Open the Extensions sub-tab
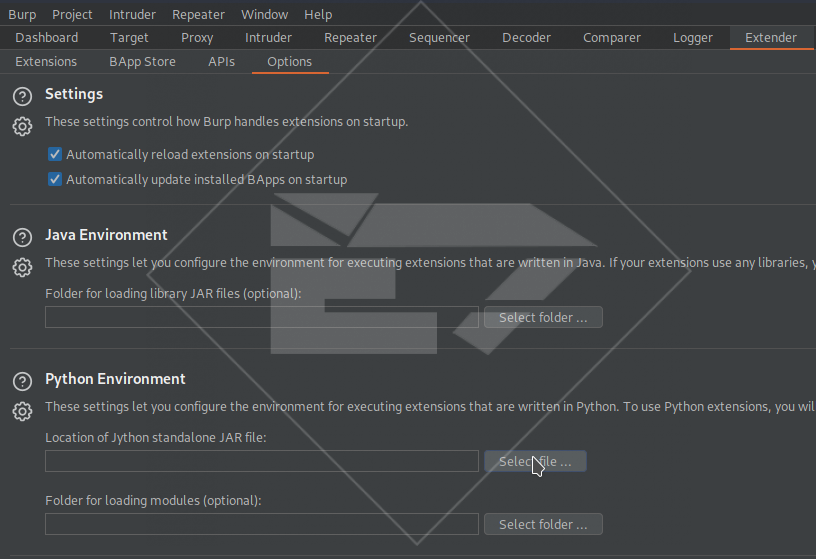 click(x=46, y=61)
